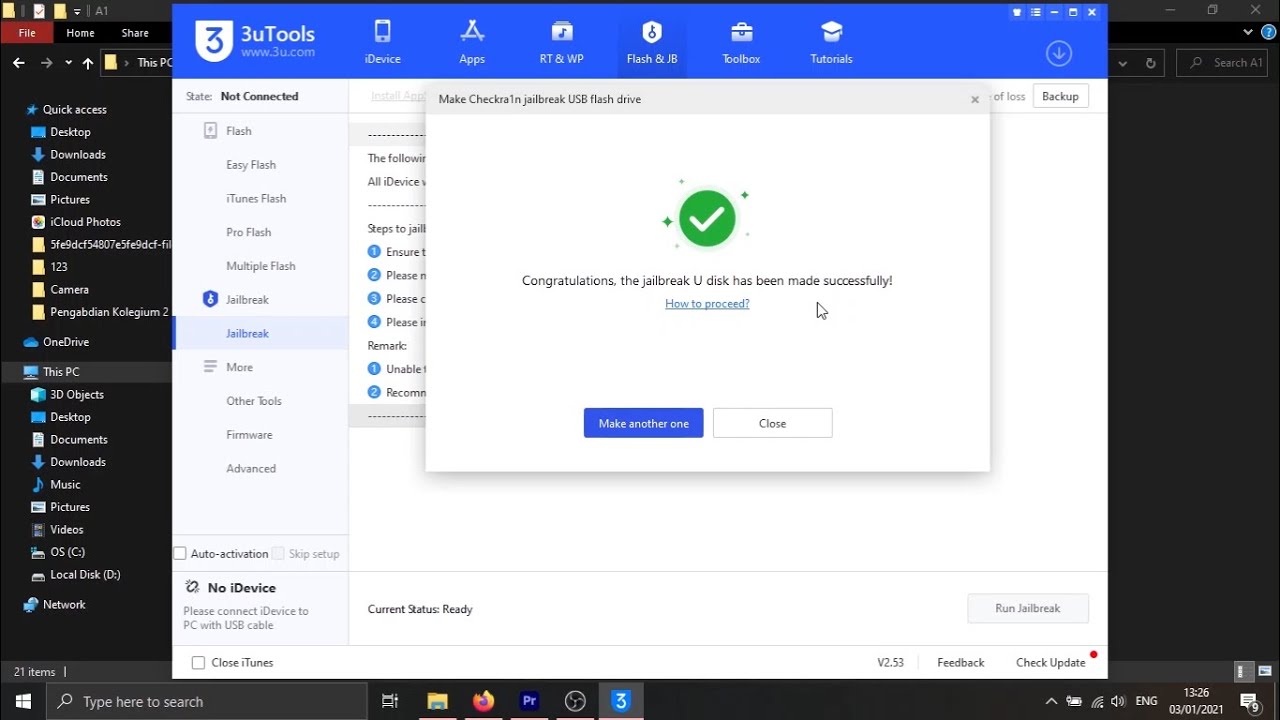Viewport: 1280px width, 720px height.
Task: Refresh the File Explorer folder view
Action: tap(1151, 62)
